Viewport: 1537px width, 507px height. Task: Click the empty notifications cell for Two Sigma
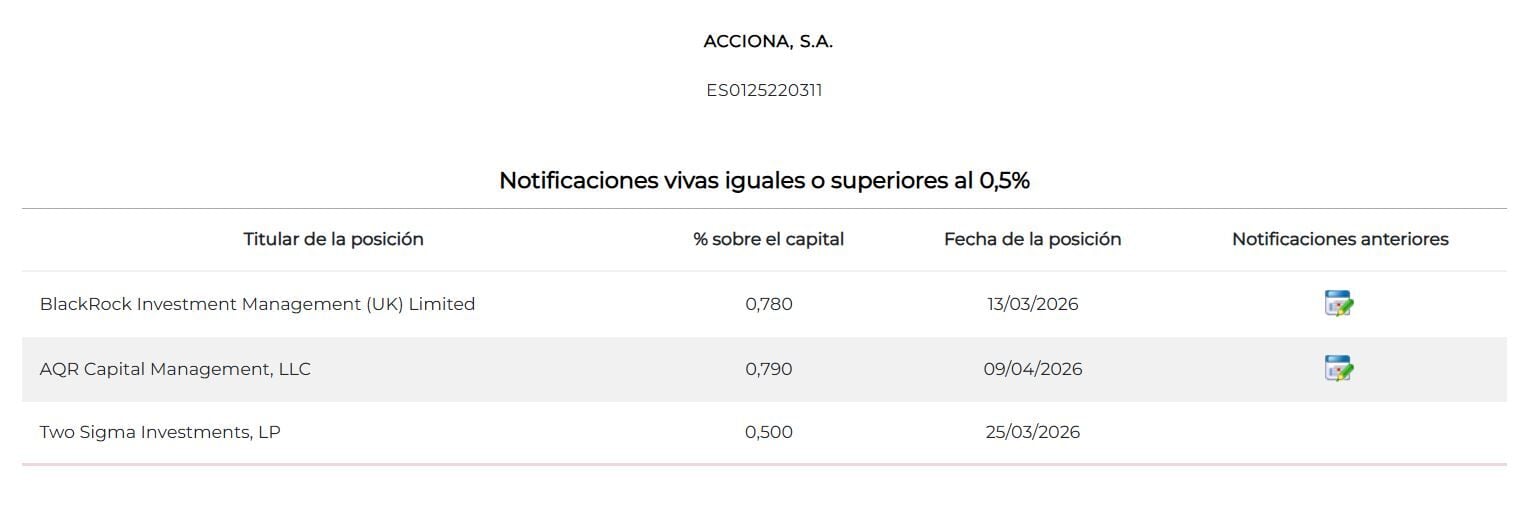1339,432
